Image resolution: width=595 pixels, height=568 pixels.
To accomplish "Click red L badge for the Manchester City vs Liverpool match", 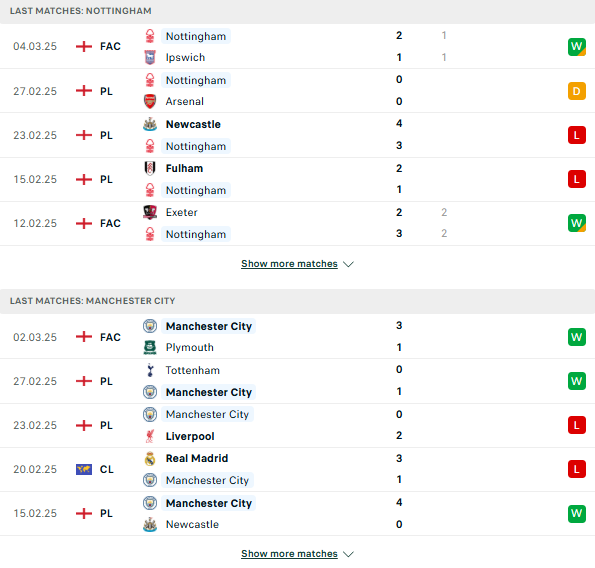I will pyautogui.click(x=576, y=425).
